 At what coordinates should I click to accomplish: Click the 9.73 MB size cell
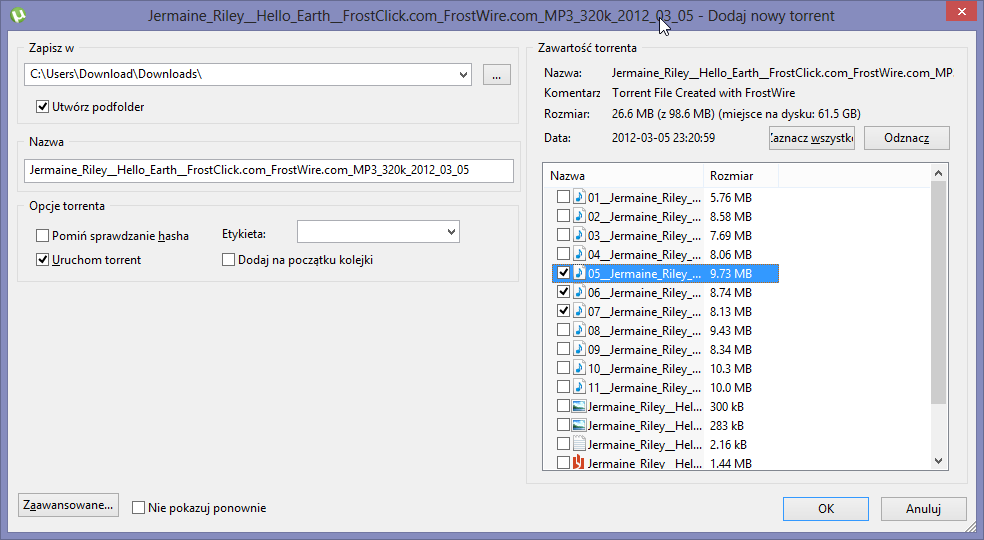tap(730, 274)
